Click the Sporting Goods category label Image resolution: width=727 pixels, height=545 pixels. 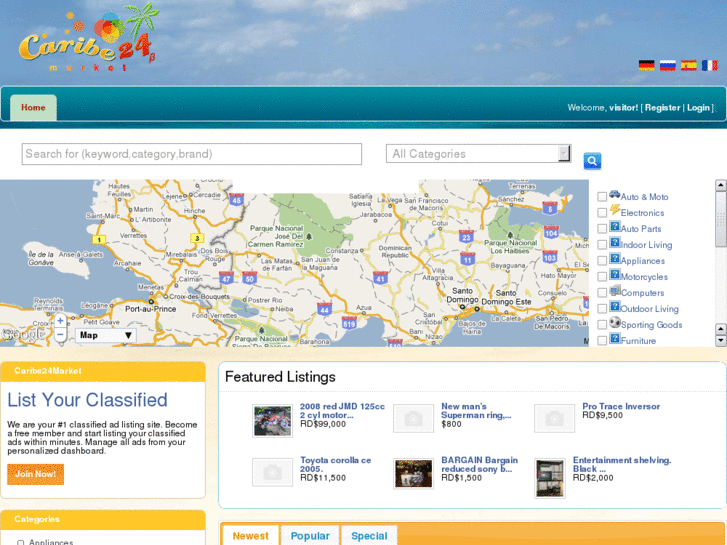click(x=651, y=325)
